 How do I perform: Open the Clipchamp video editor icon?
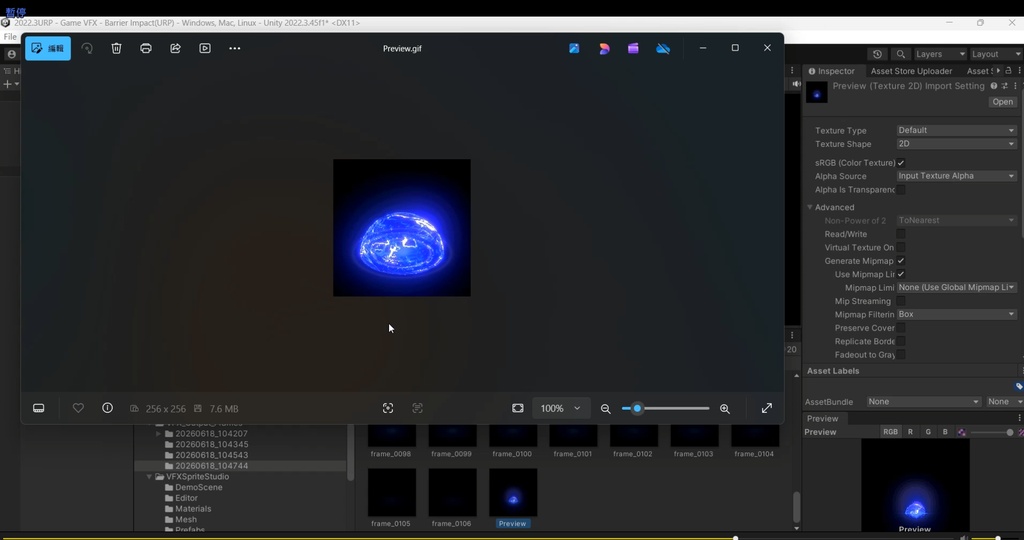[633, 48]
